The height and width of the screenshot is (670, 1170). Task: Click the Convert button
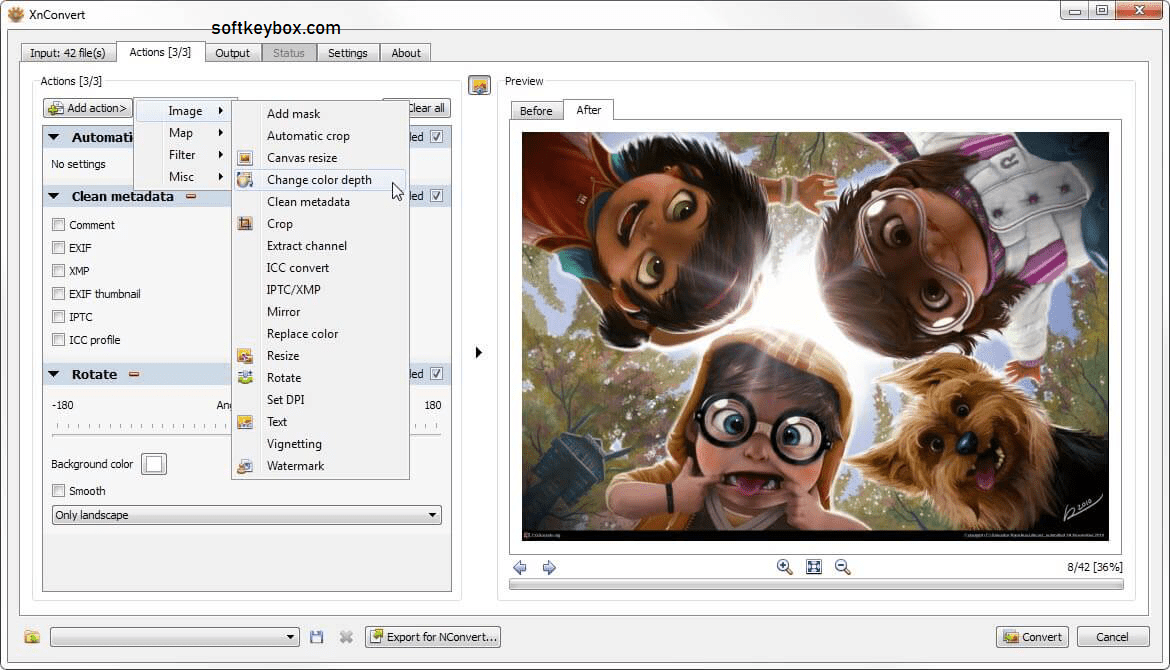(x=1032, y=636)
